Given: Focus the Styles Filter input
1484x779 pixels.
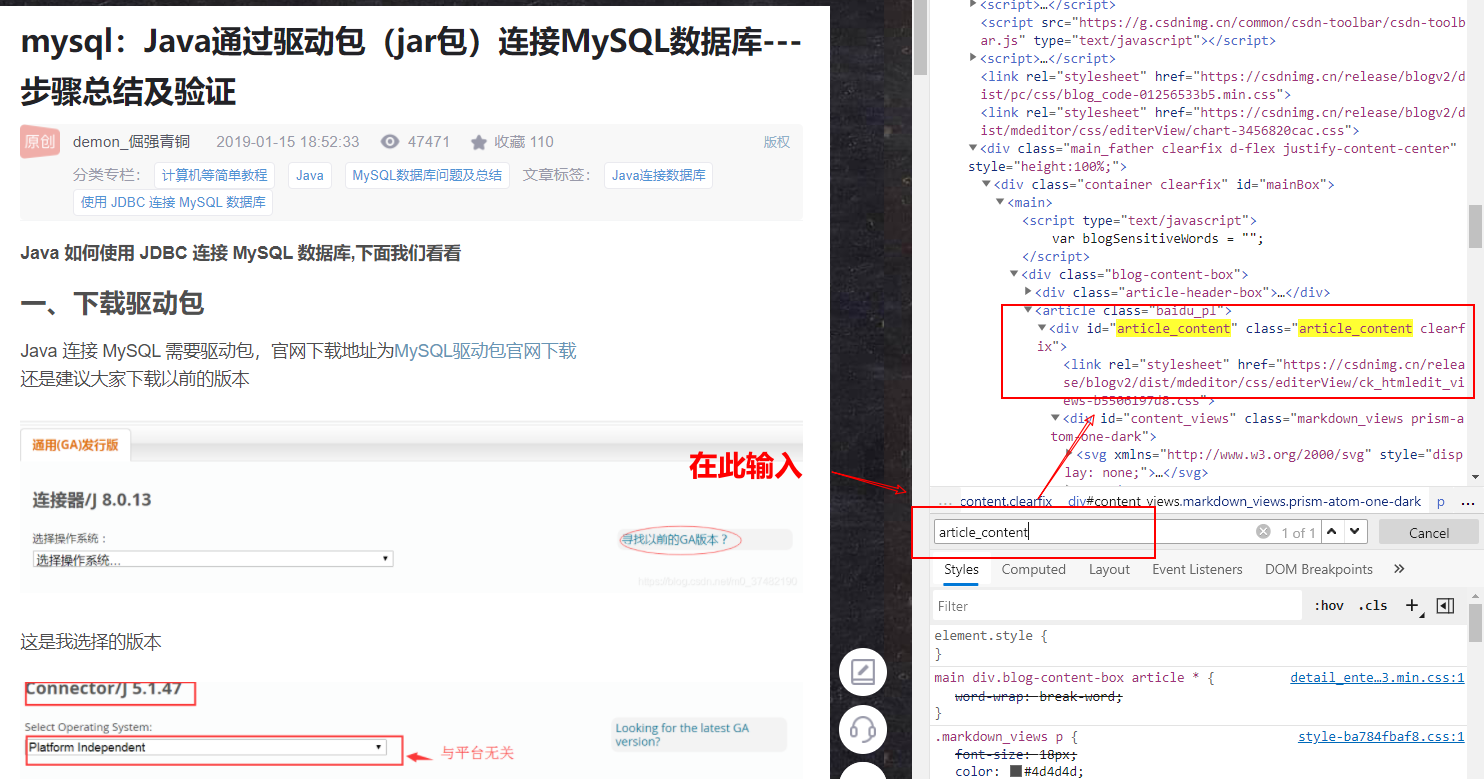Looking at the screenshot, I should 1118,605.
